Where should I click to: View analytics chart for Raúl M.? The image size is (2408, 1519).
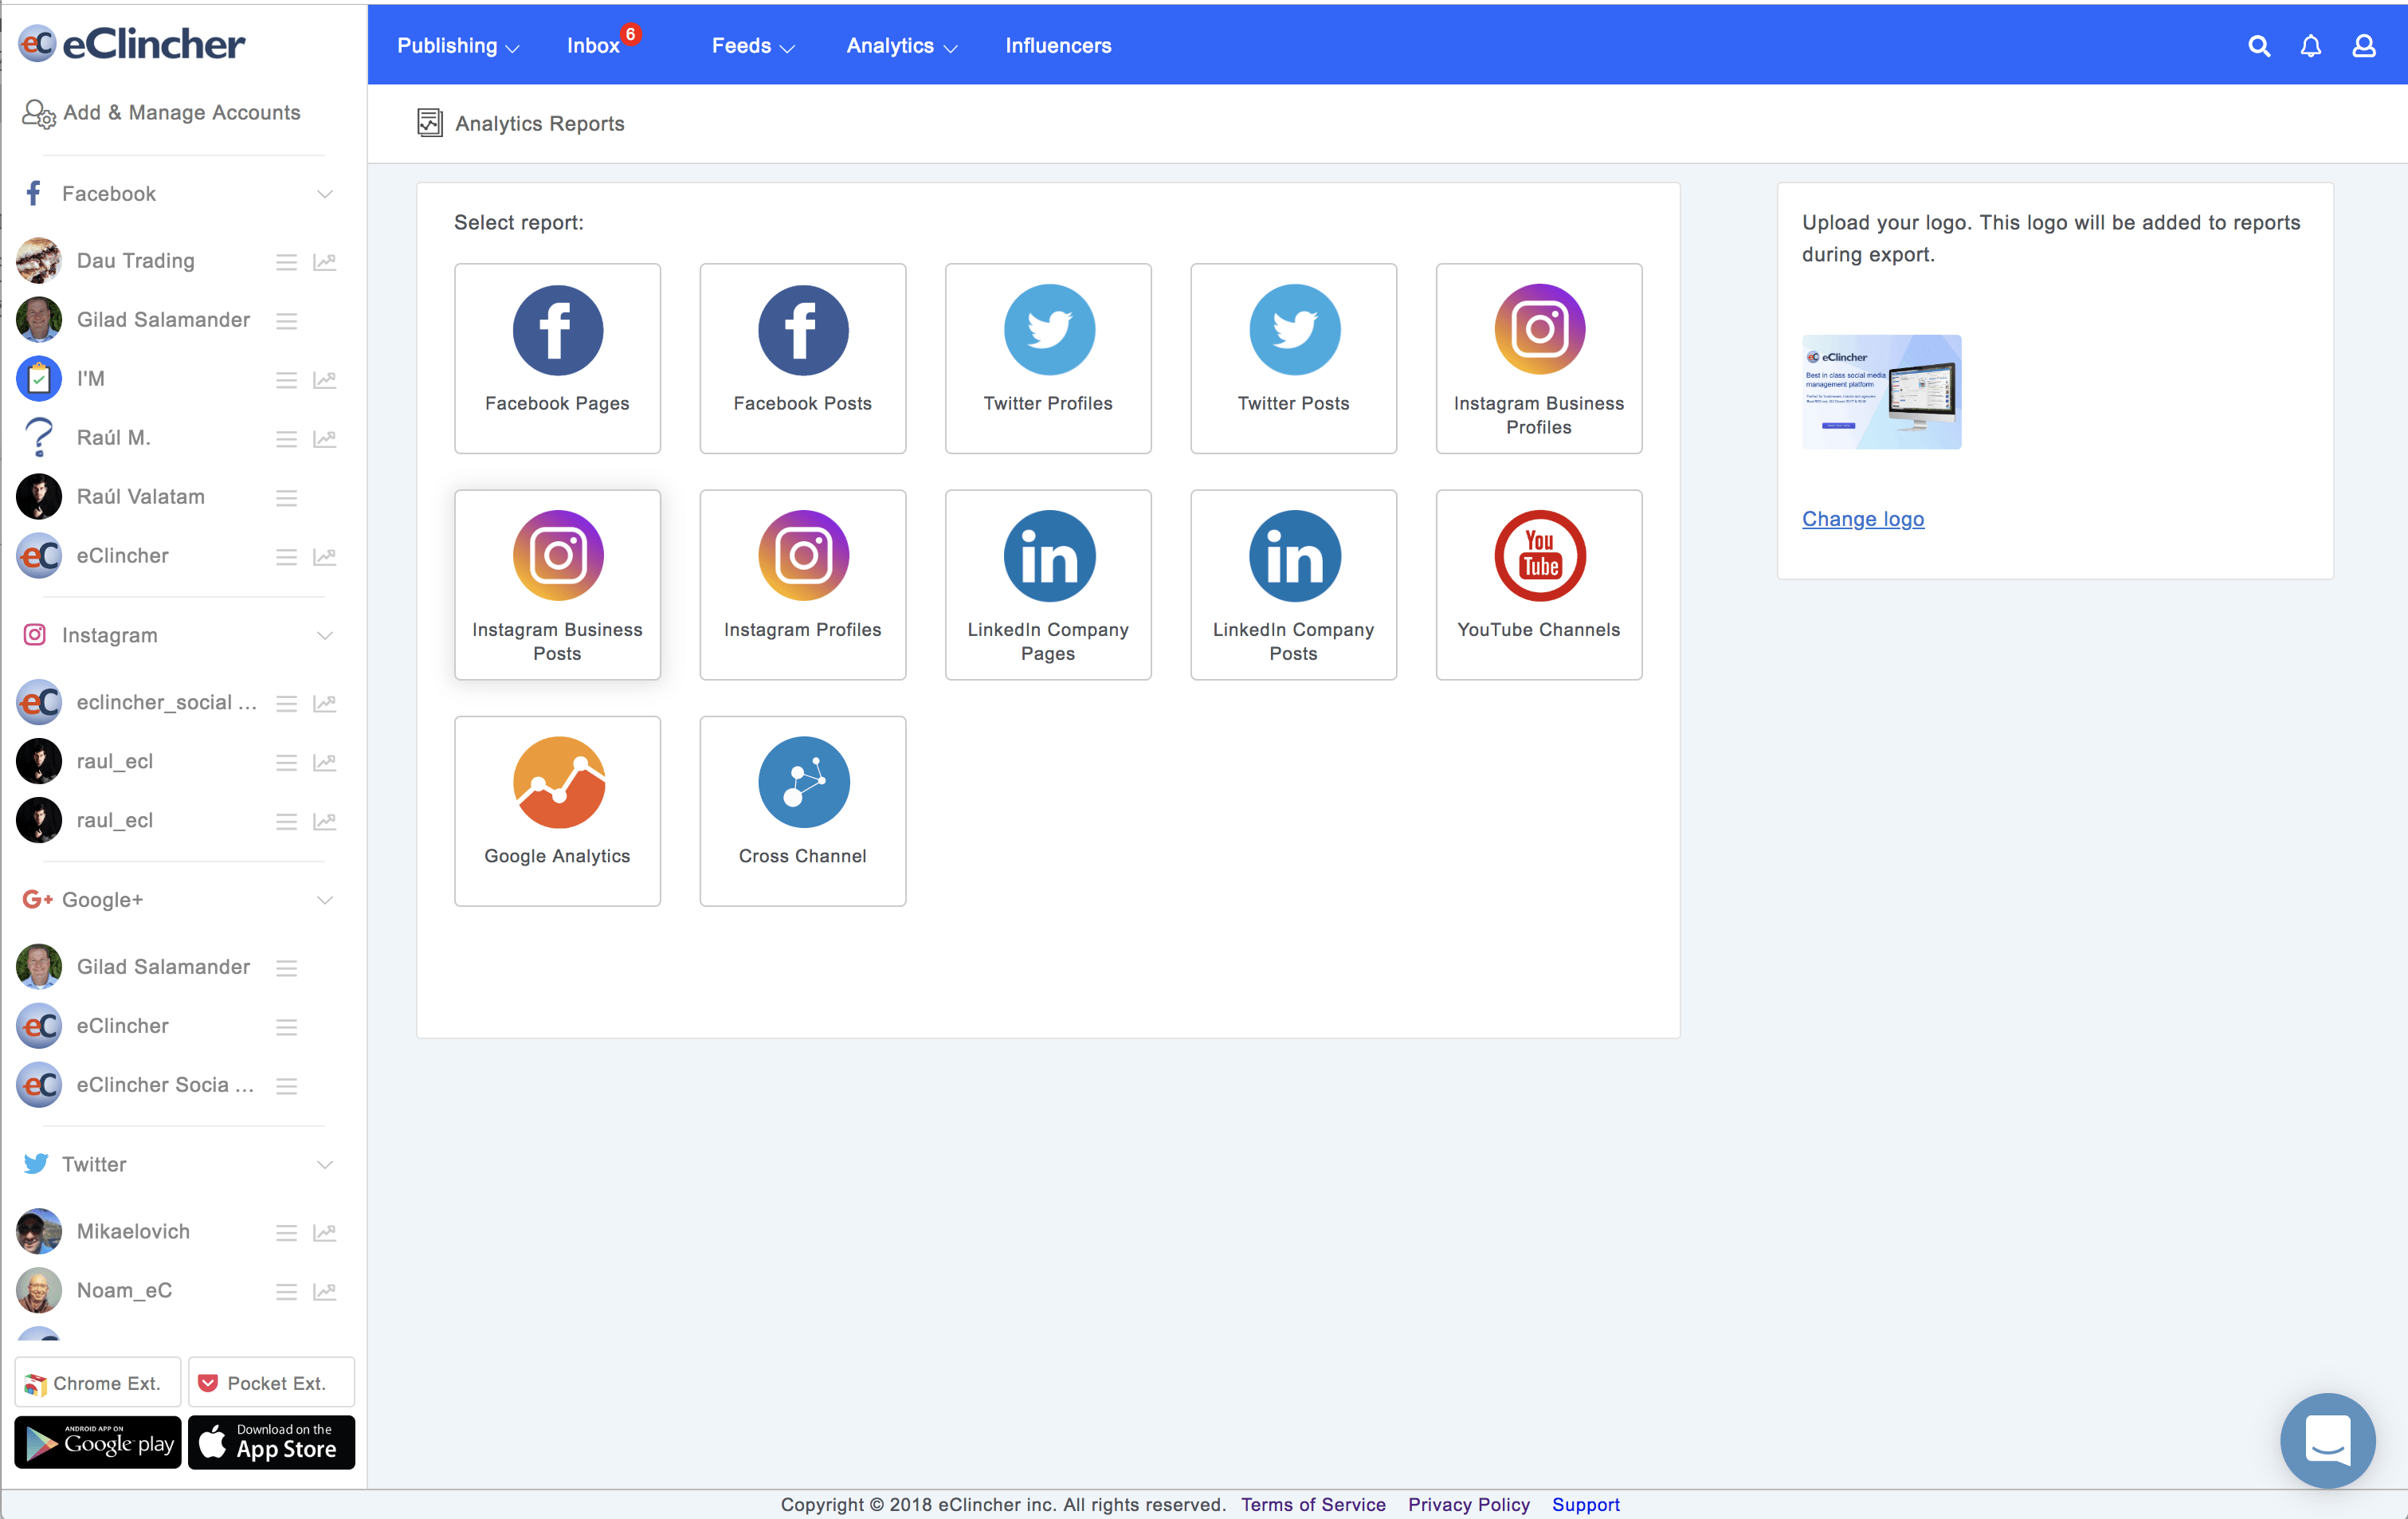325,439
